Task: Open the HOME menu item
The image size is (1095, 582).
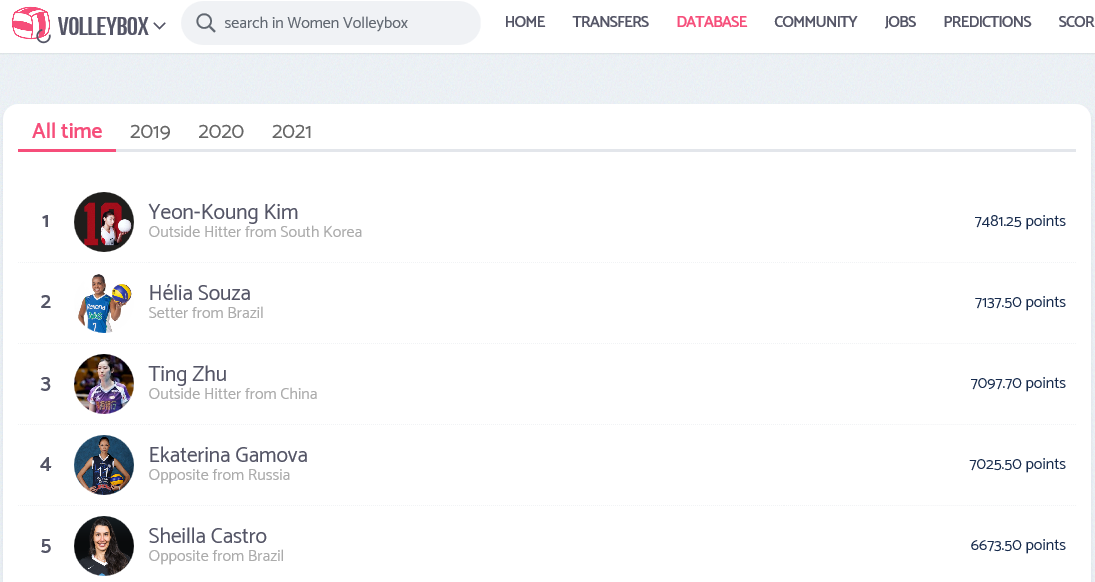Action: (x=524, y=22)
